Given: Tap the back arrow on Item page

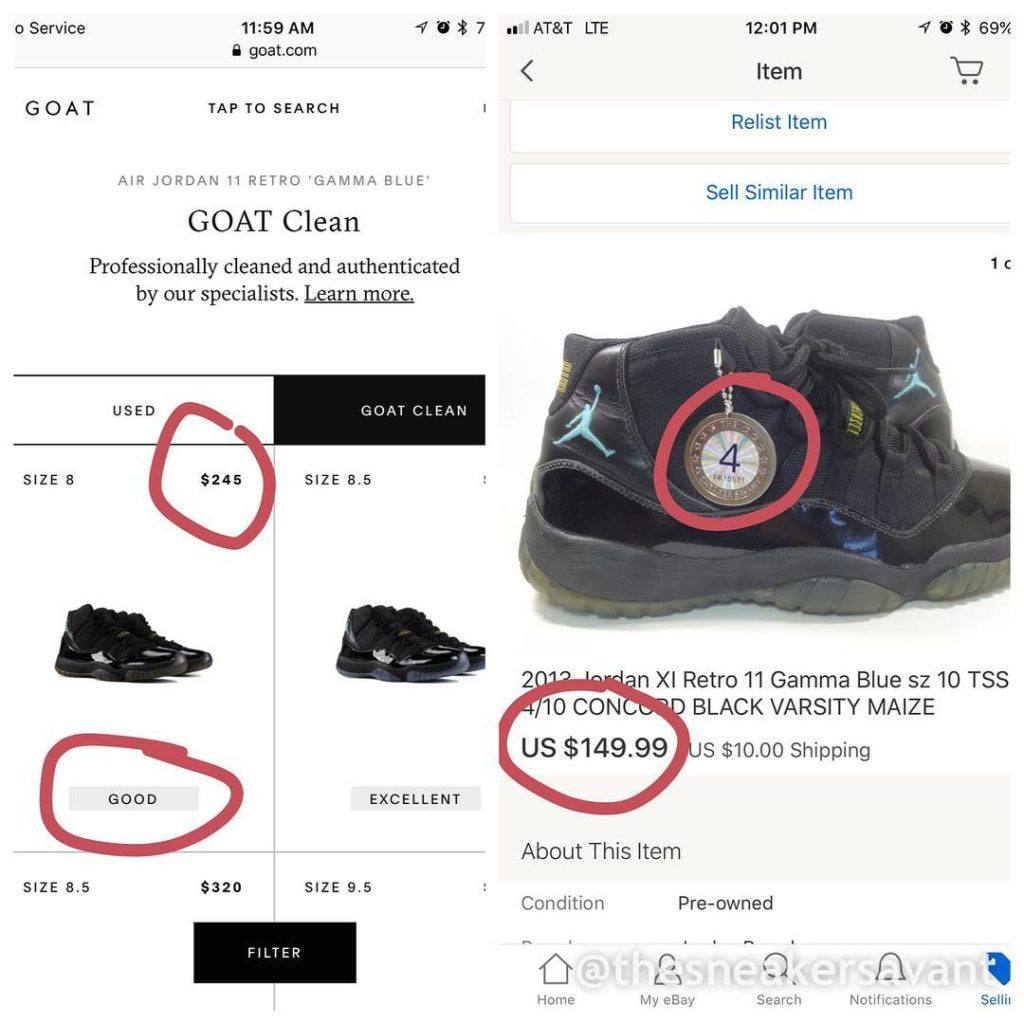Looking at the screenshot, I should [x=527, y=71].
